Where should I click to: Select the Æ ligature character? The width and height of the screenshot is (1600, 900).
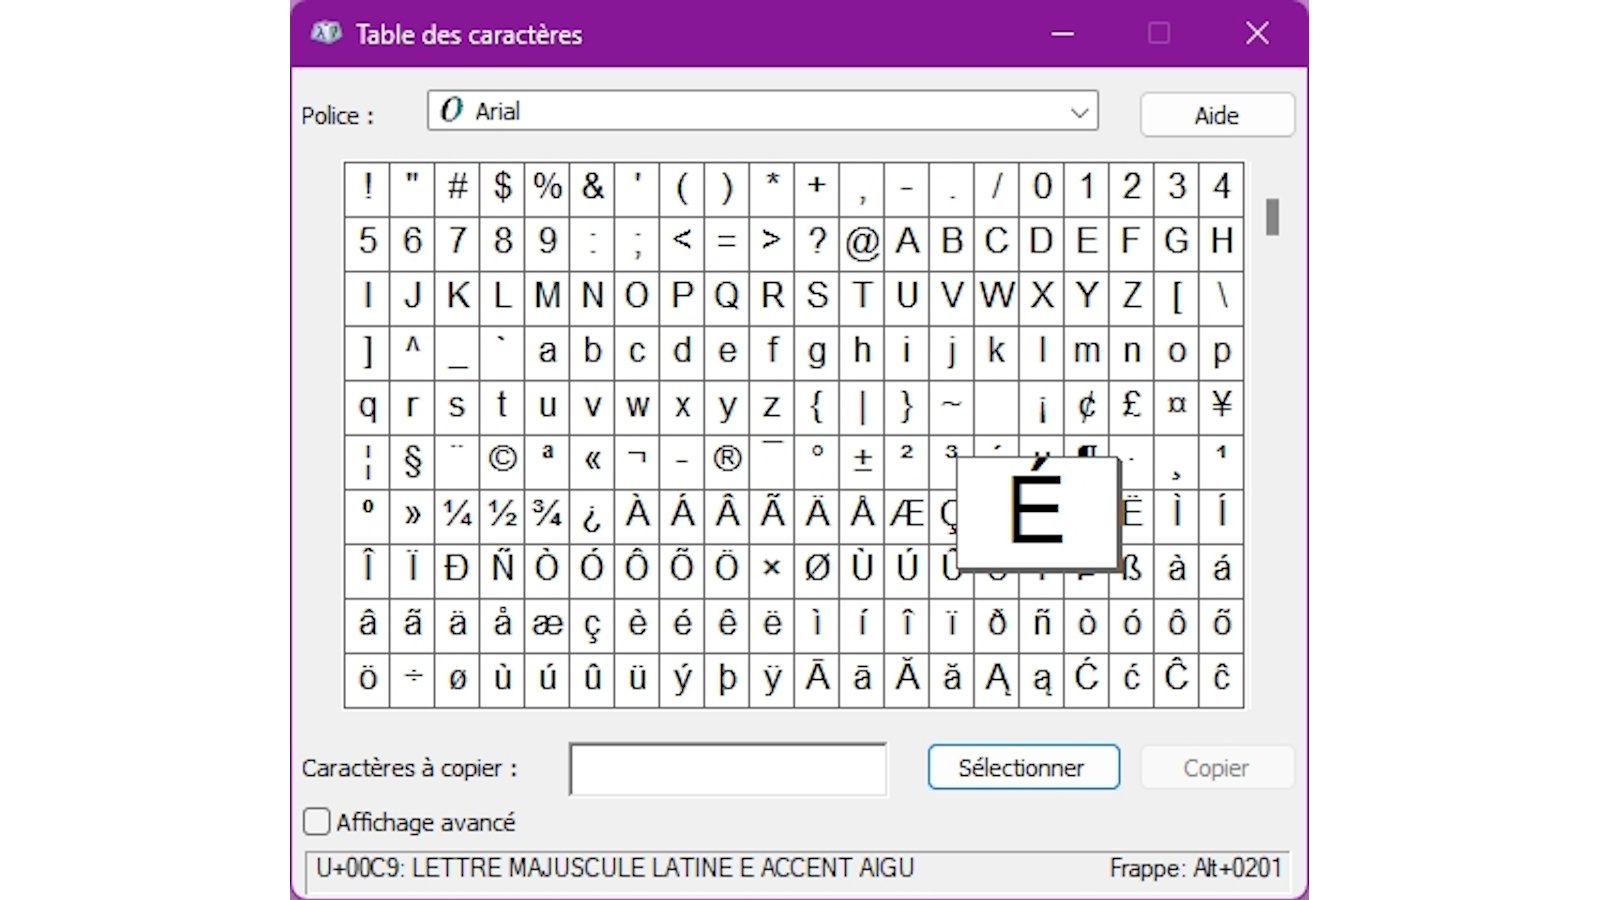[907, 514]
